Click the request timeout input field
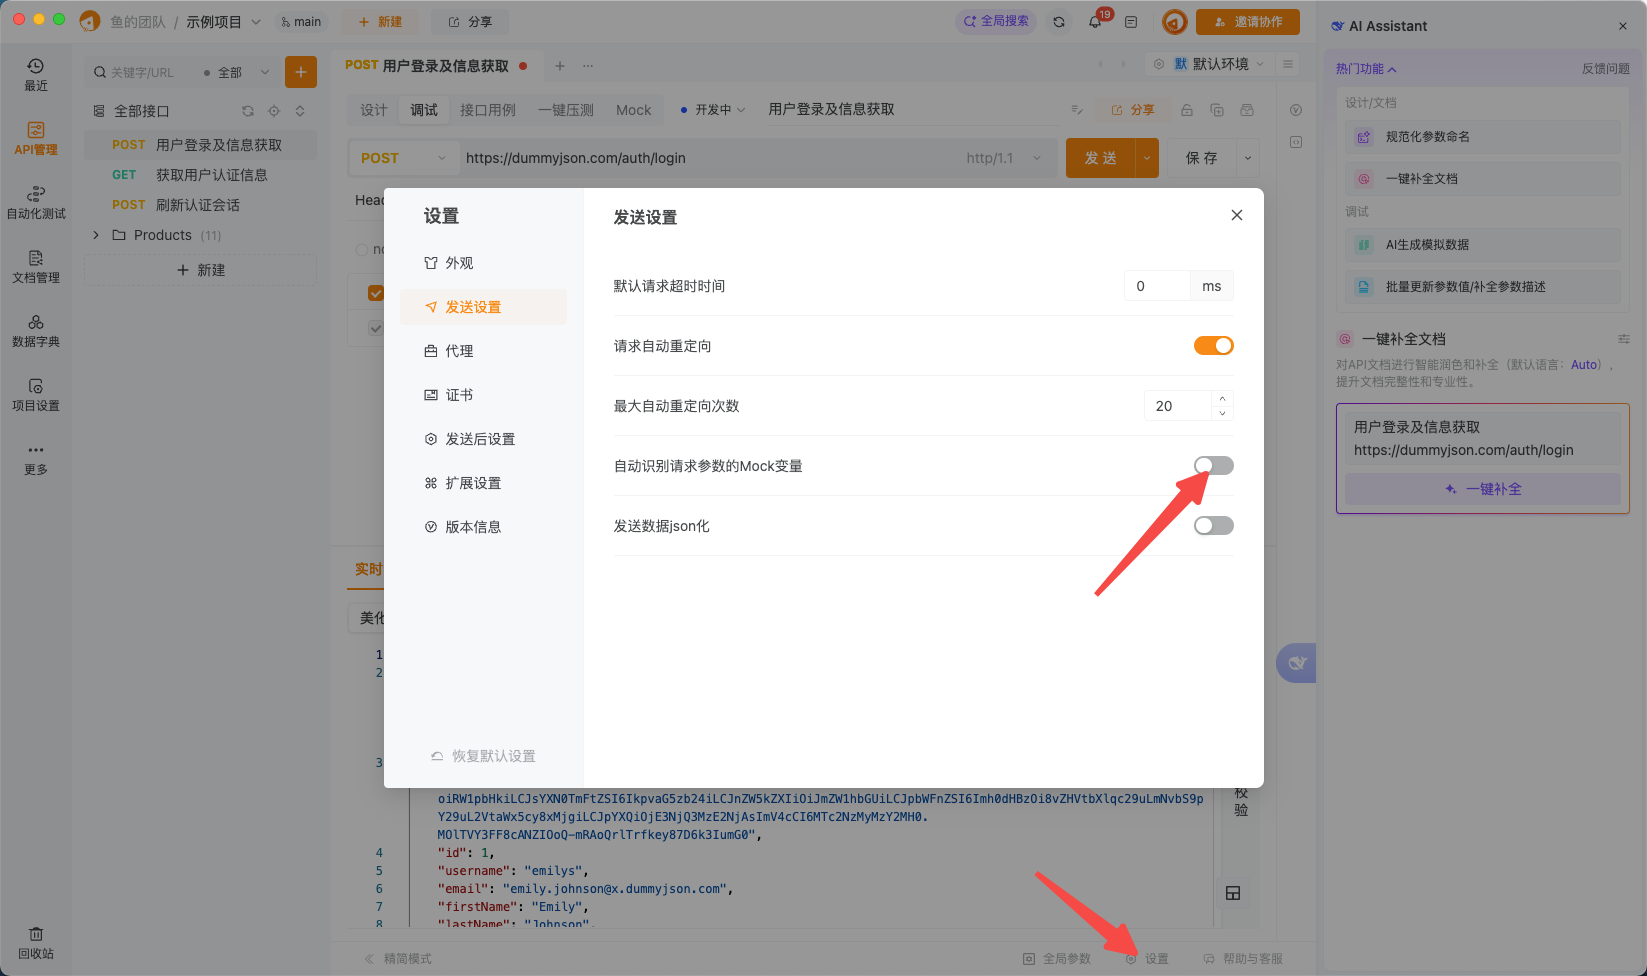 (1157, 285)
